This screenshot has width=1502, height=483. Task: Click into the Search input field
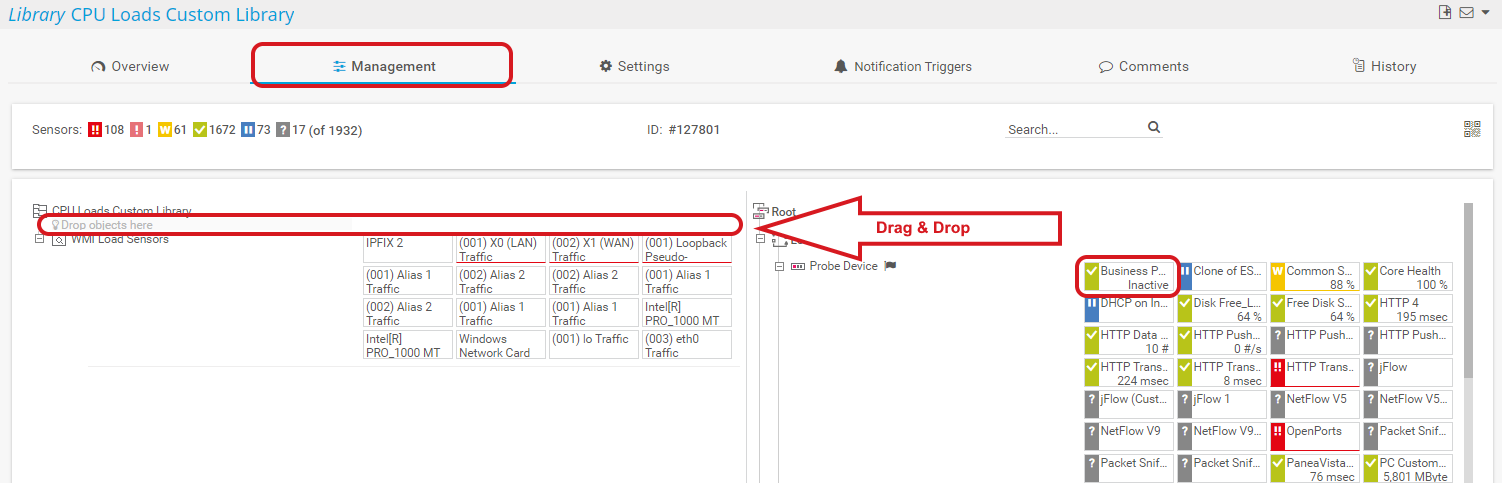(1074, 129)
